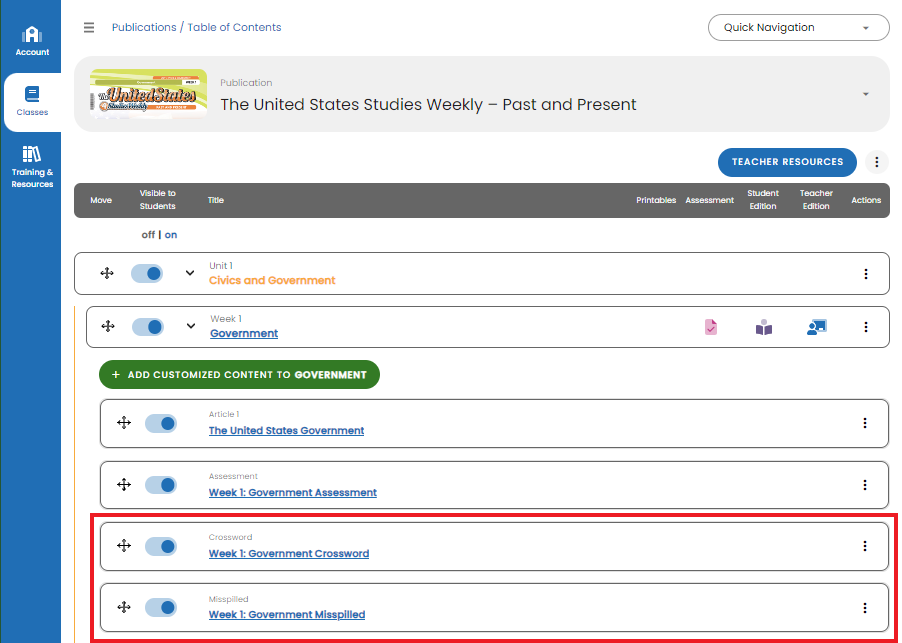The width and height of the screenshot is (902, 643).
Task: Click Table of Contents breadcrumb
Action: pos(234,28)
